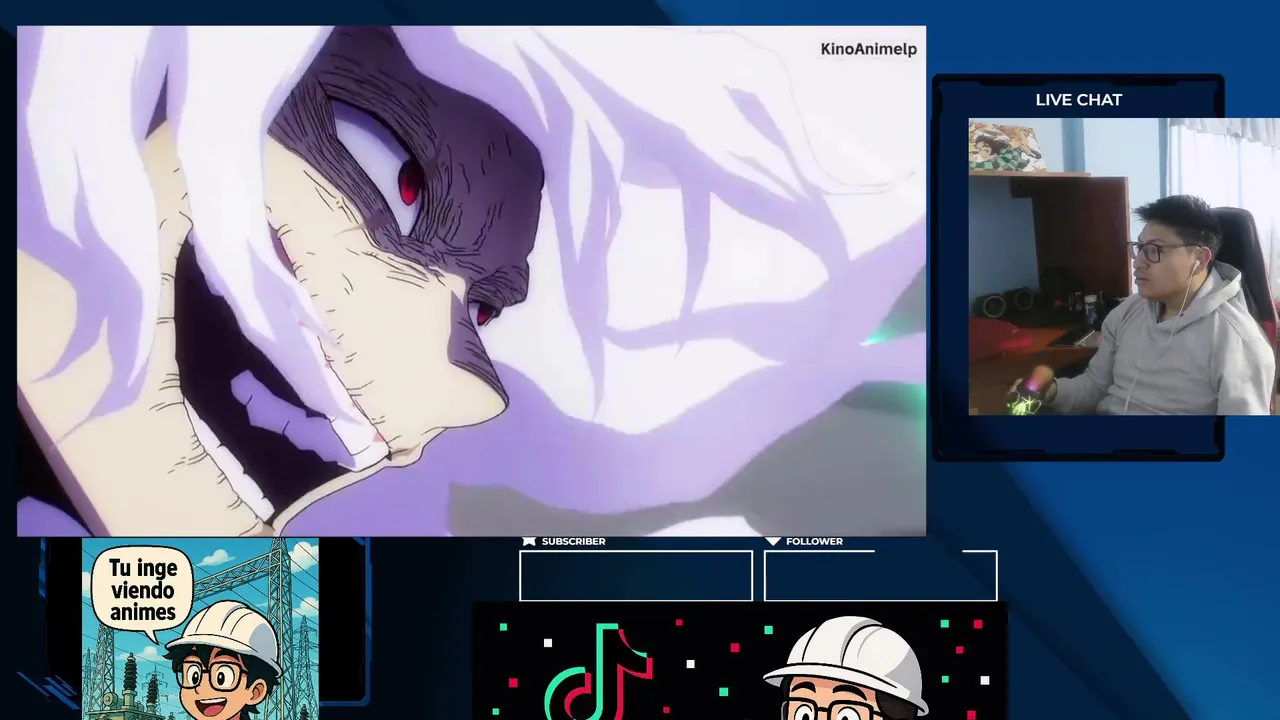1280x720 pixels.
Task: Click the anime video frame
Action: tap(471, 281)
